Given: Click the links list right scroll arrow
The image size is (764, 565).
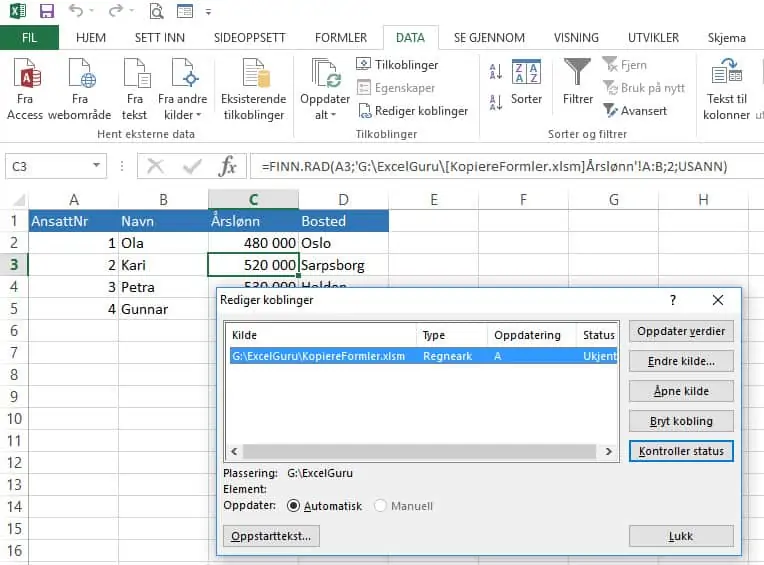Looking at the screenshot, I should tap(609, 452).
